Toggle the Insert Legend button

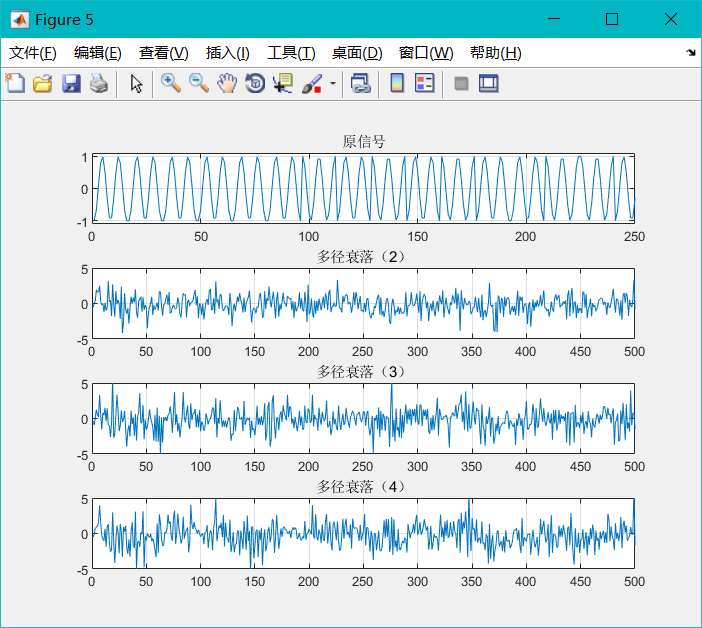424,84
